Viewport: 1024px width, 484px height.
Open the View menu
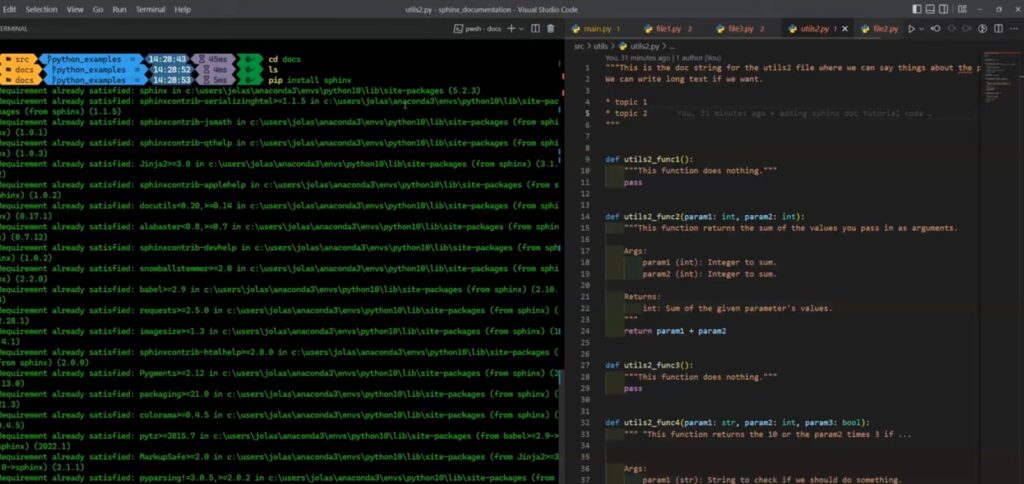[x=75, y=10]
